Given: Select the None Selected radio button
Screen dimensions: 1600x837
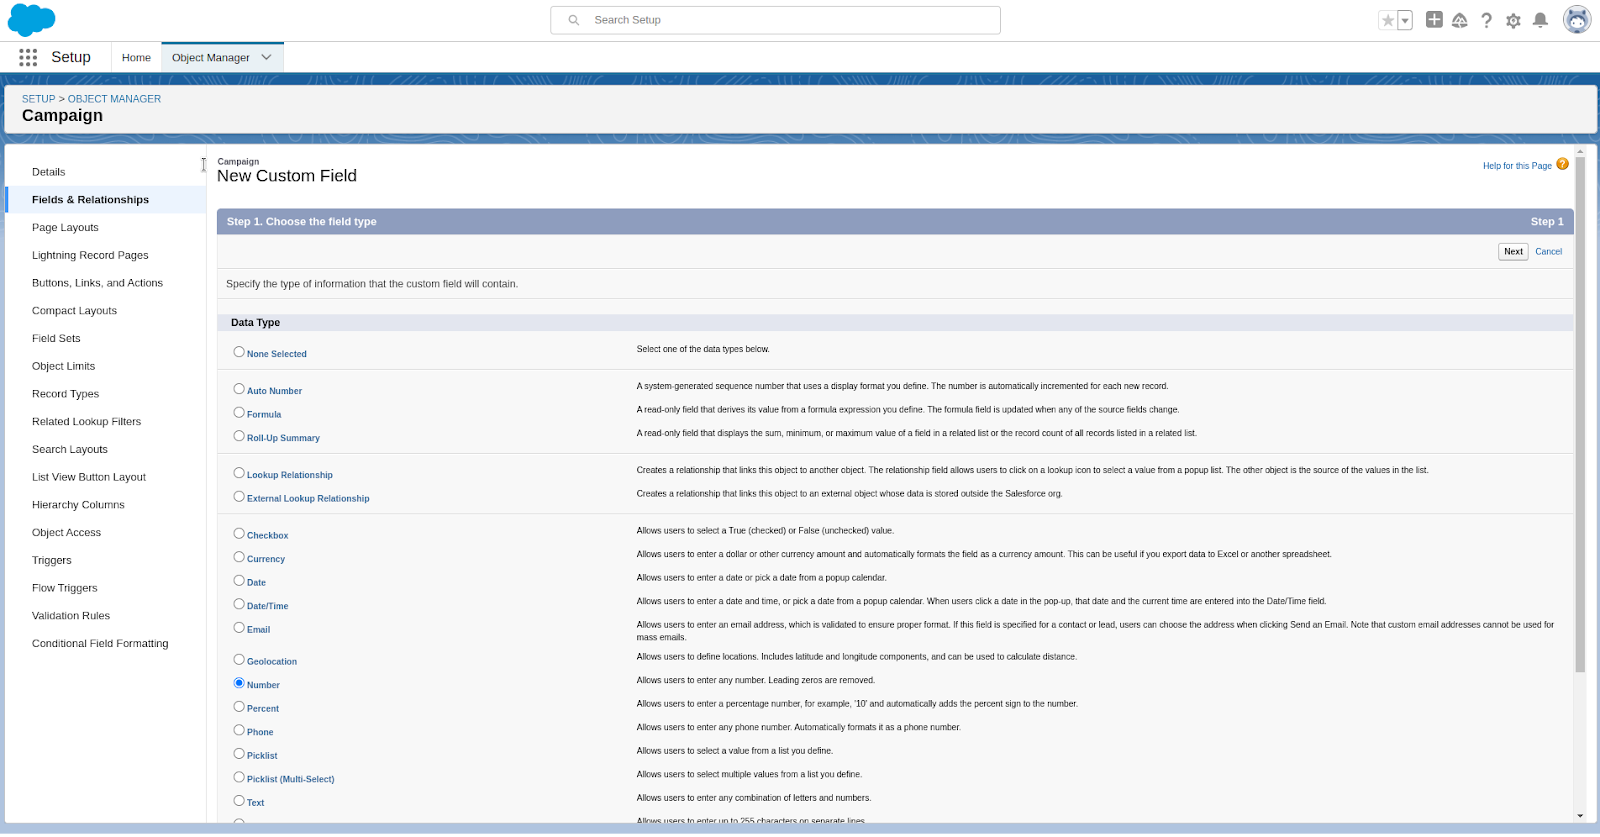Looking at the screenshot, I should [x=239, y=352].
